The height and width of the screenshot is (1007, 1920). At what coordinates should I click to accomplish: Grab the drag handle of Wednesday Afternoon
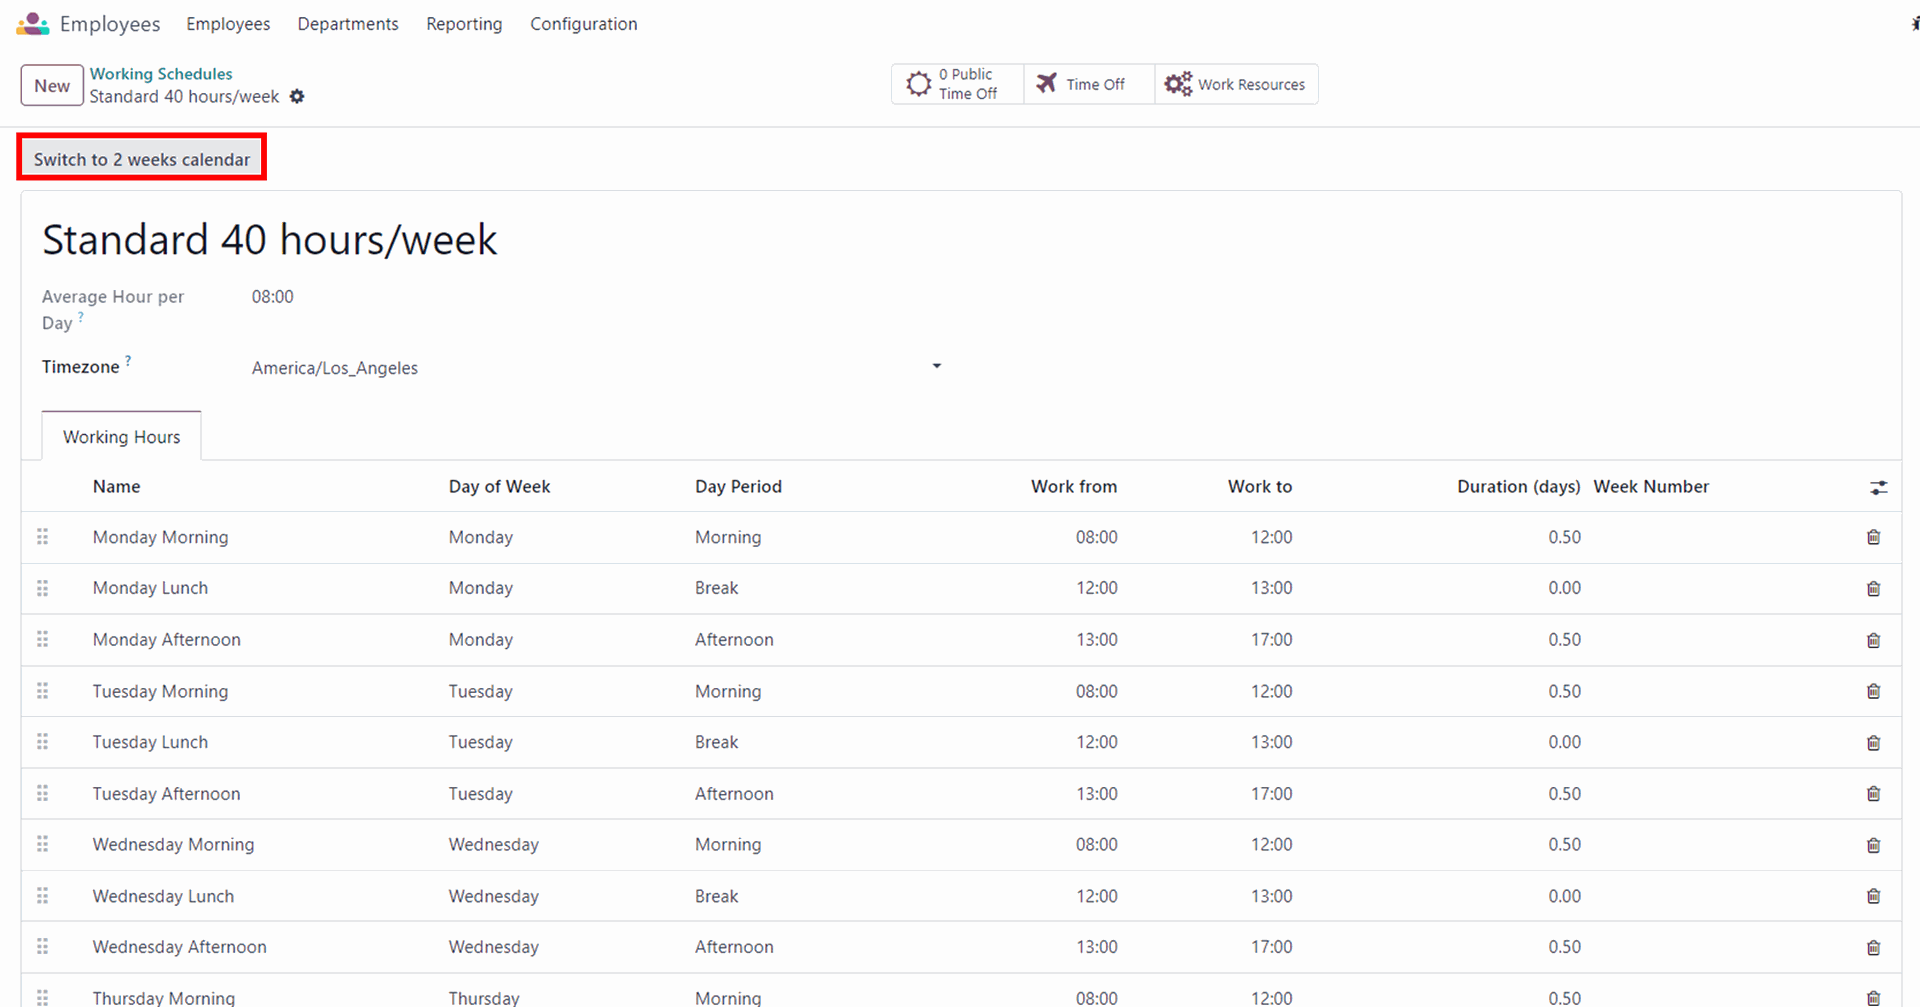pos(42,947)
